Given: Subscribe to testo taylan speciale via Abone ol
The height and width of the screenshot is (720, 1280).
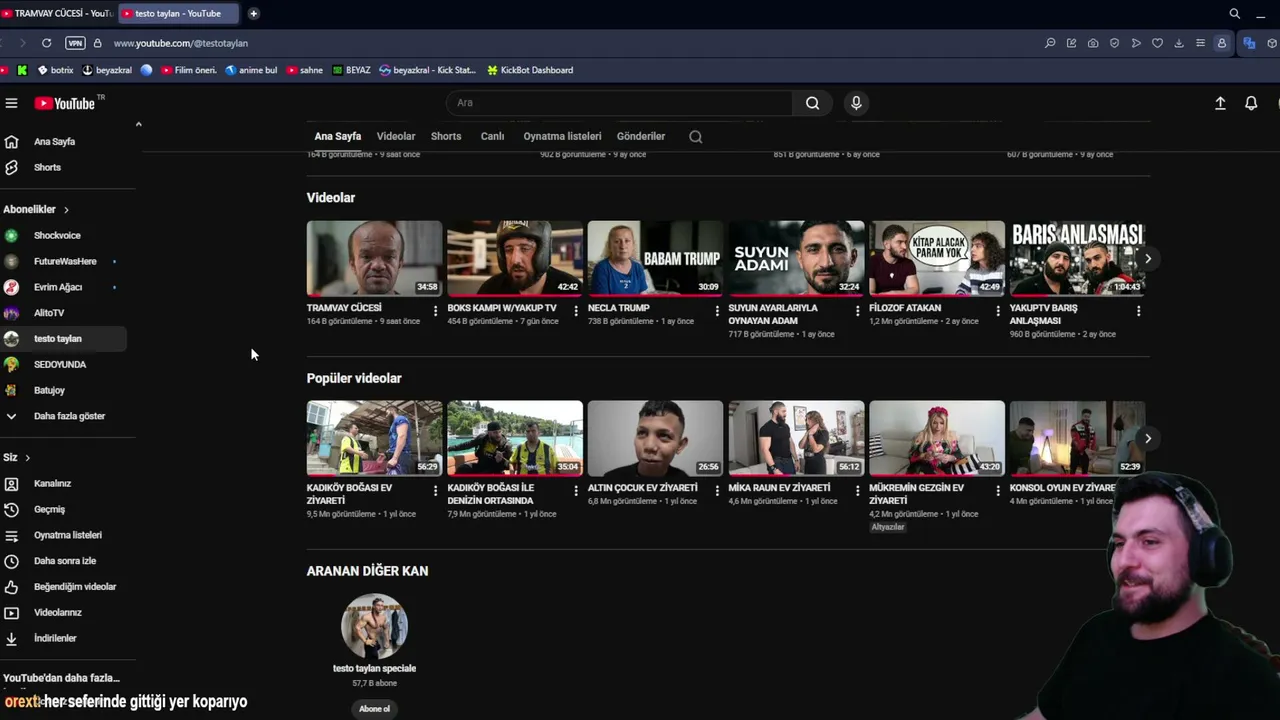Looking at the screenshot, I should pos(374,709).
